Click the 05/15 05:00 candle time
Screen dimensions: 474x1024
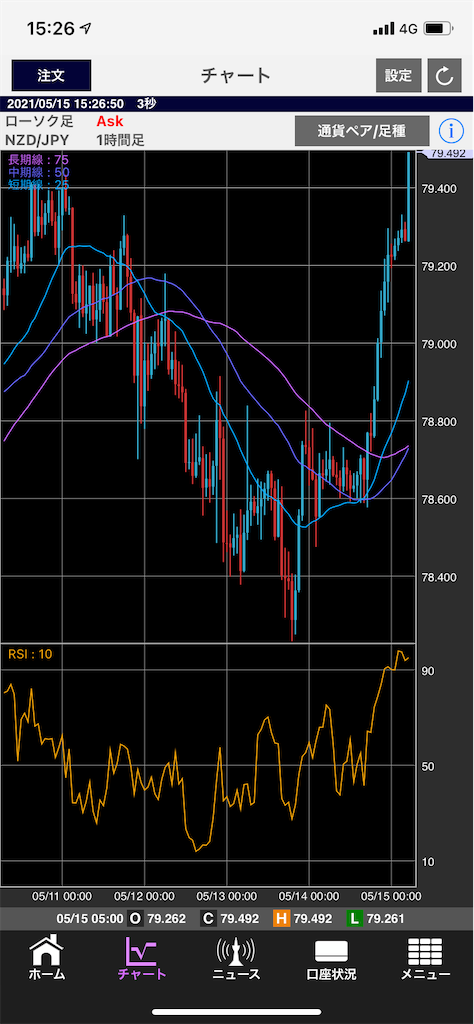tap(89, 919)
